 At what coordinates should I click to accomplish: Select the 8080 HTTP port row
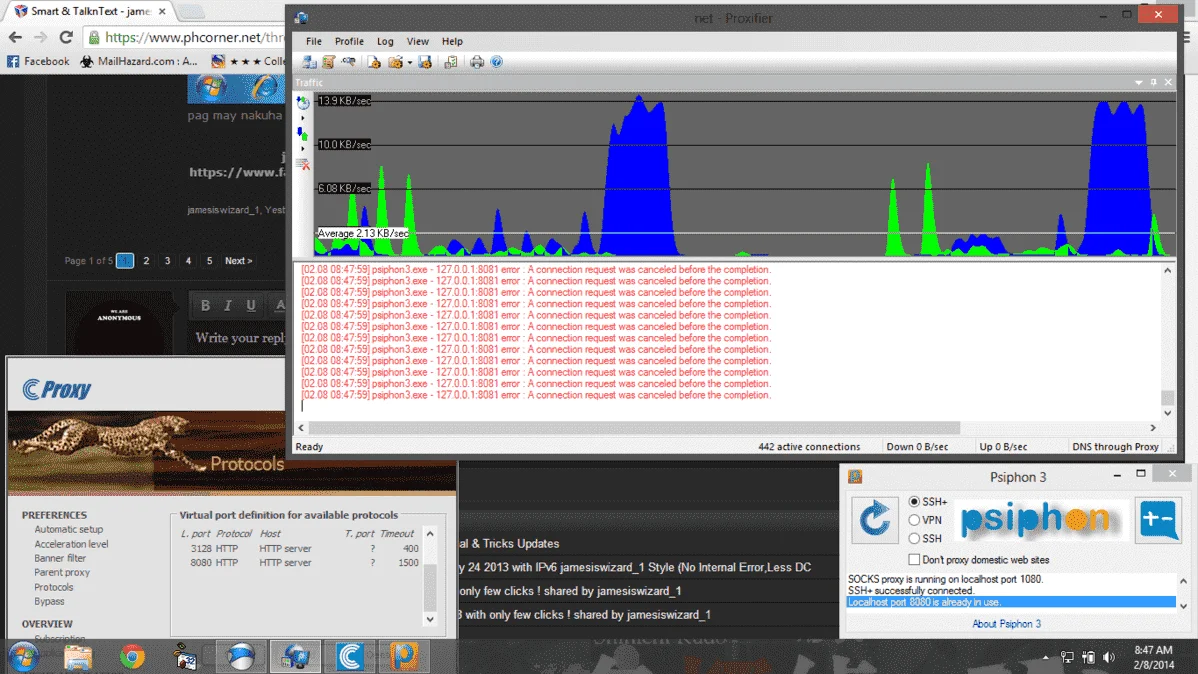coord(299,562)
